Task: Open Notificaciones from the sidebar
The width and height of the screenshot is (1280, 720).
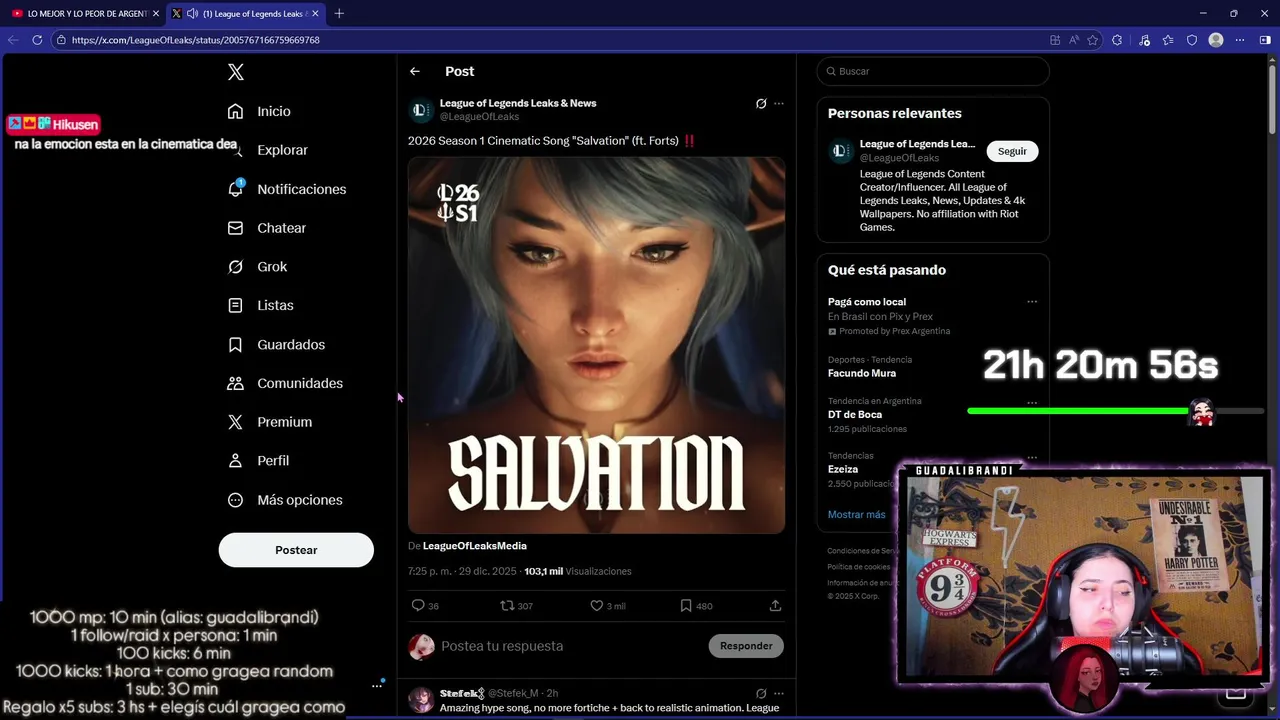Action: (287, 189)
